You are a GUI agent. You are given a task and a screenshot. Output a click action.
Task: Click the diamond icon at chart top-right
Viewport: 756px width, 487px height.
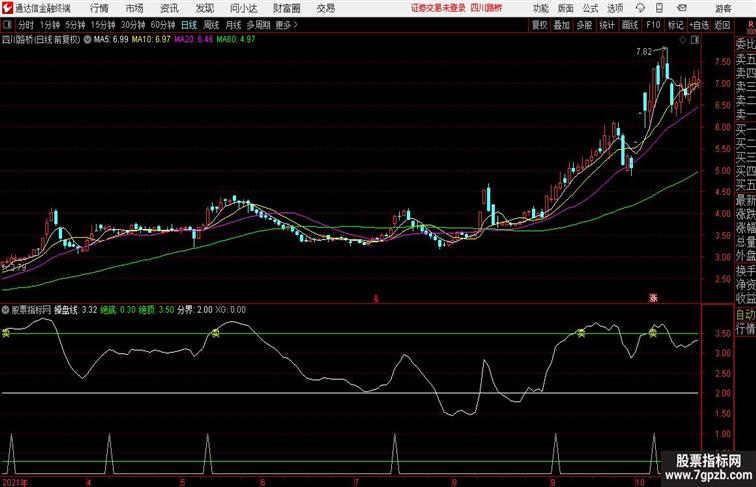682,40
